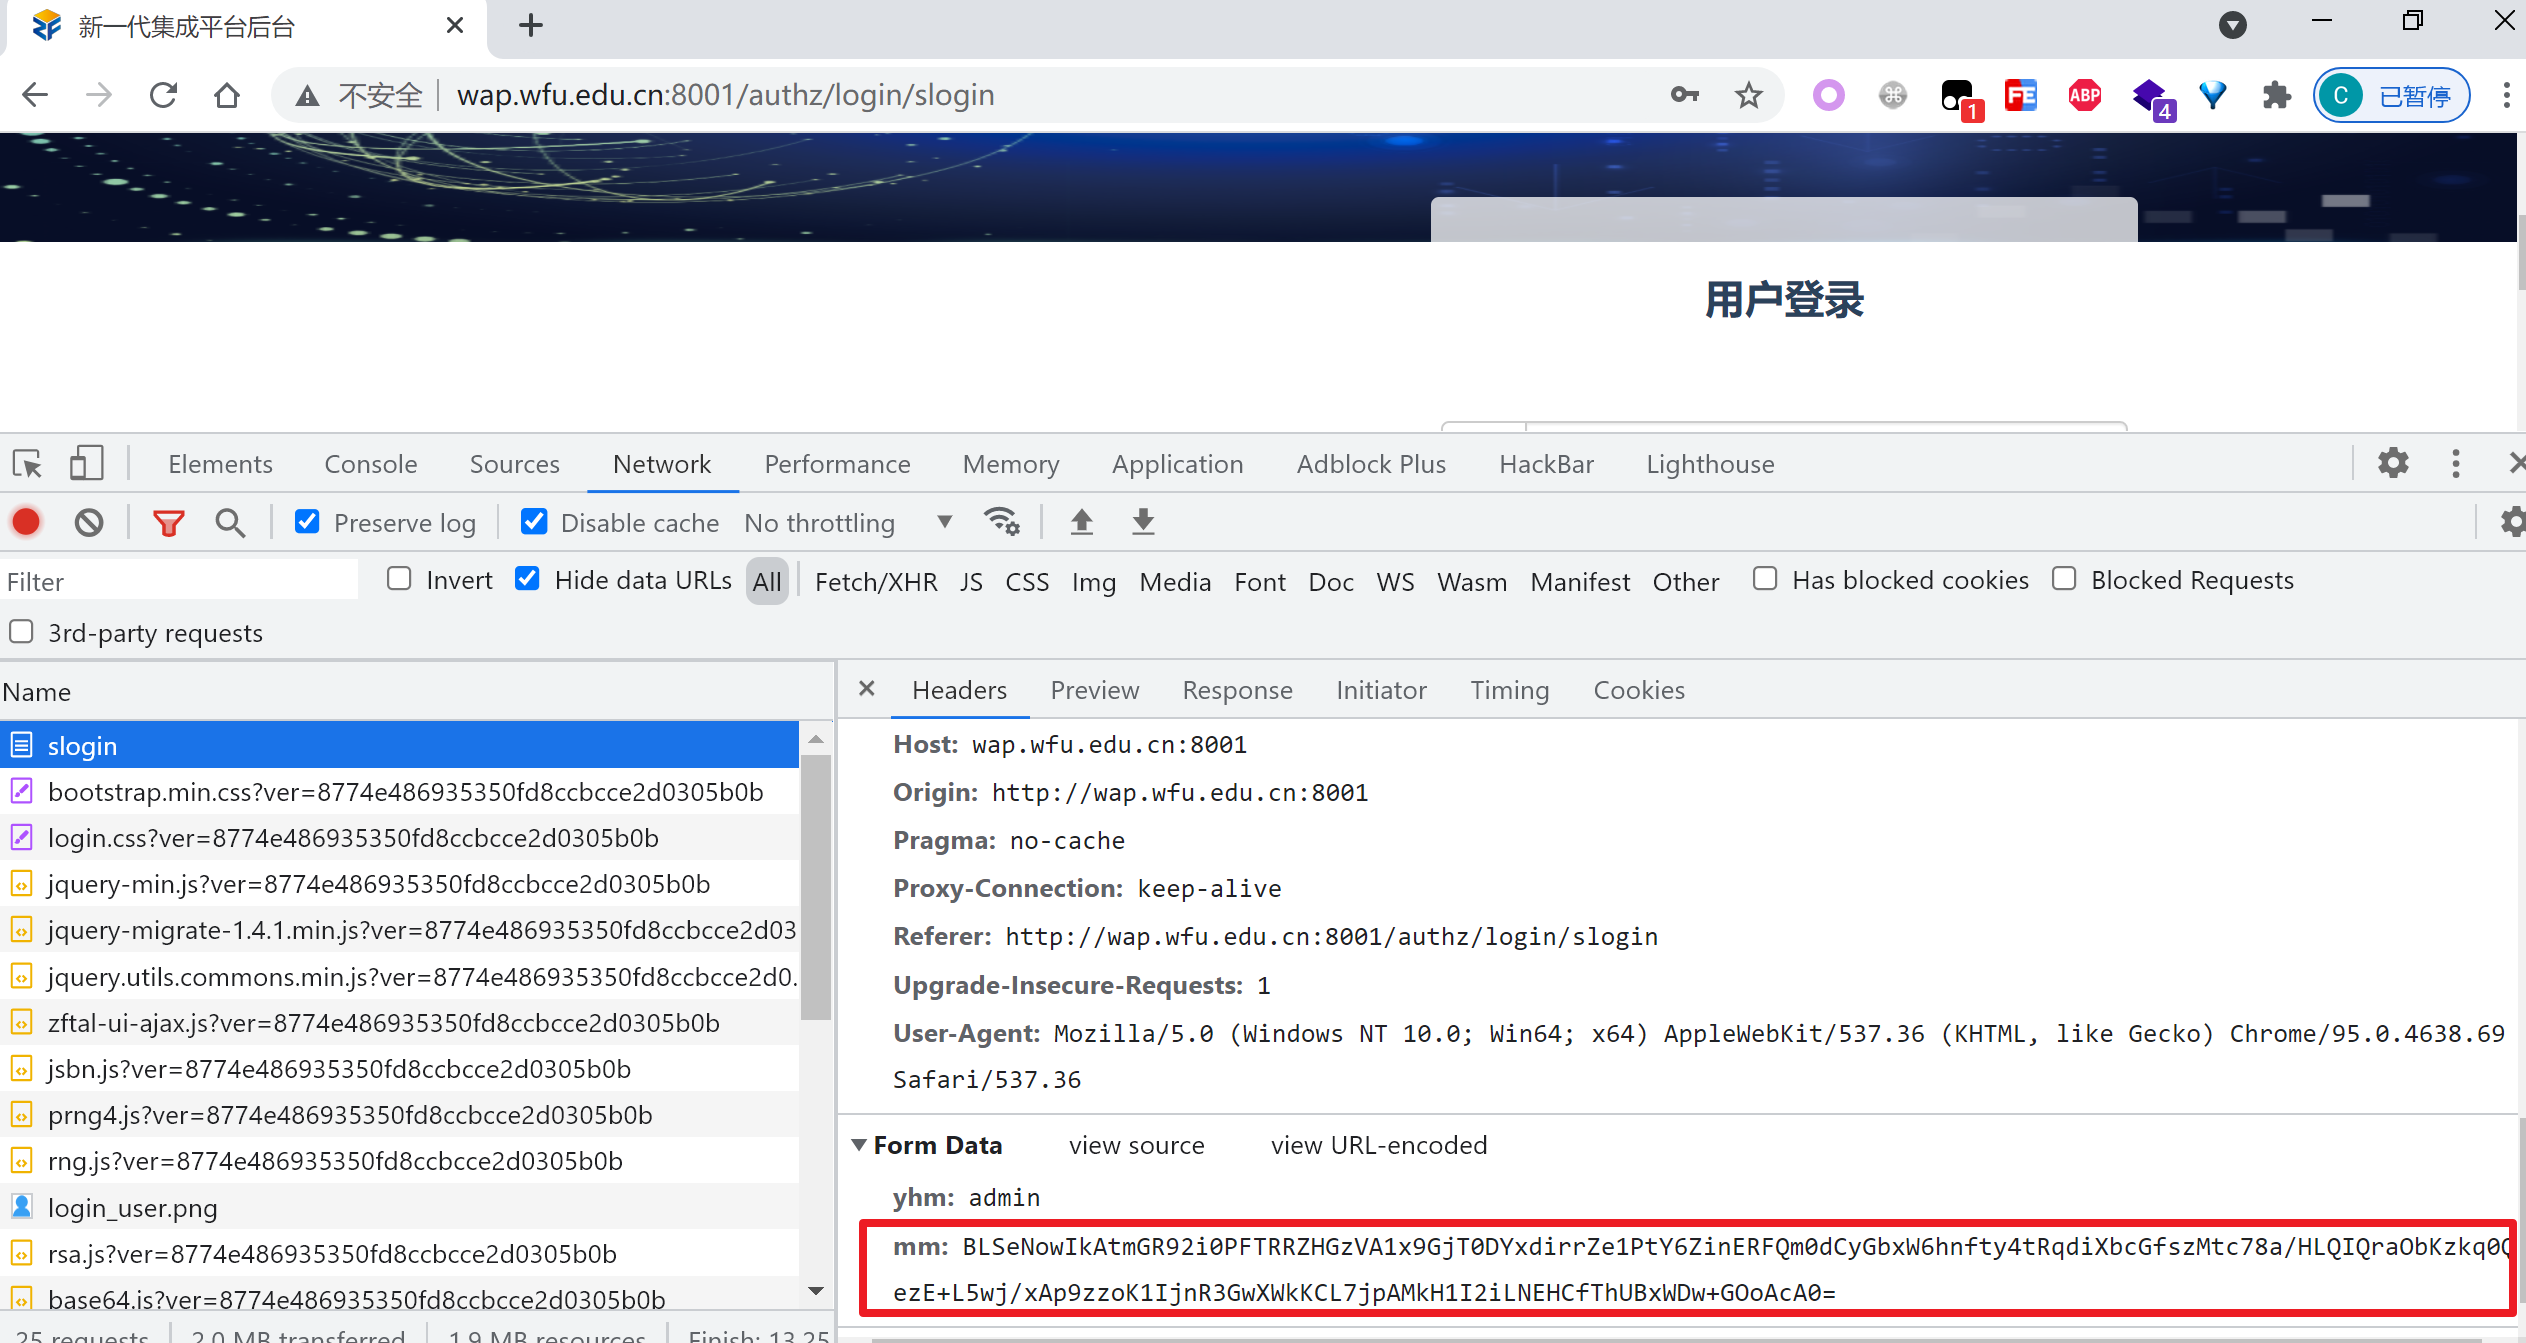
Task: Toggle the device toolbar icon
Action: [86, 464]
